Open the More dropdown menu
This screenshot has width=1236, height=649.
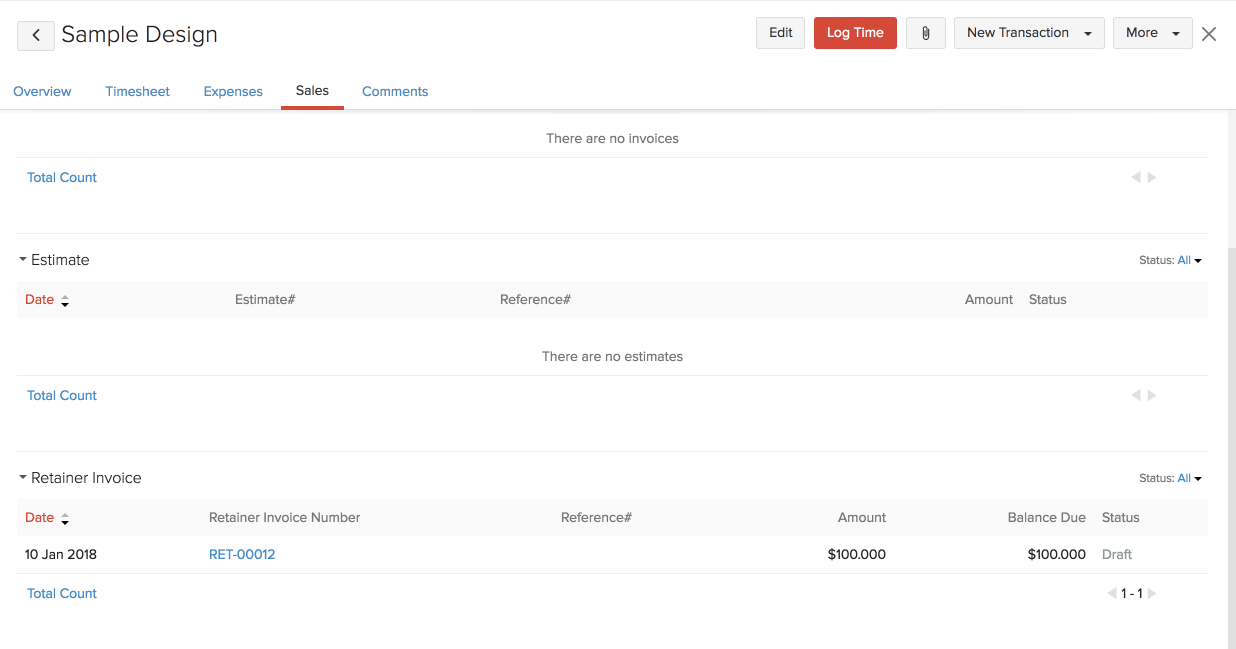1152,33
